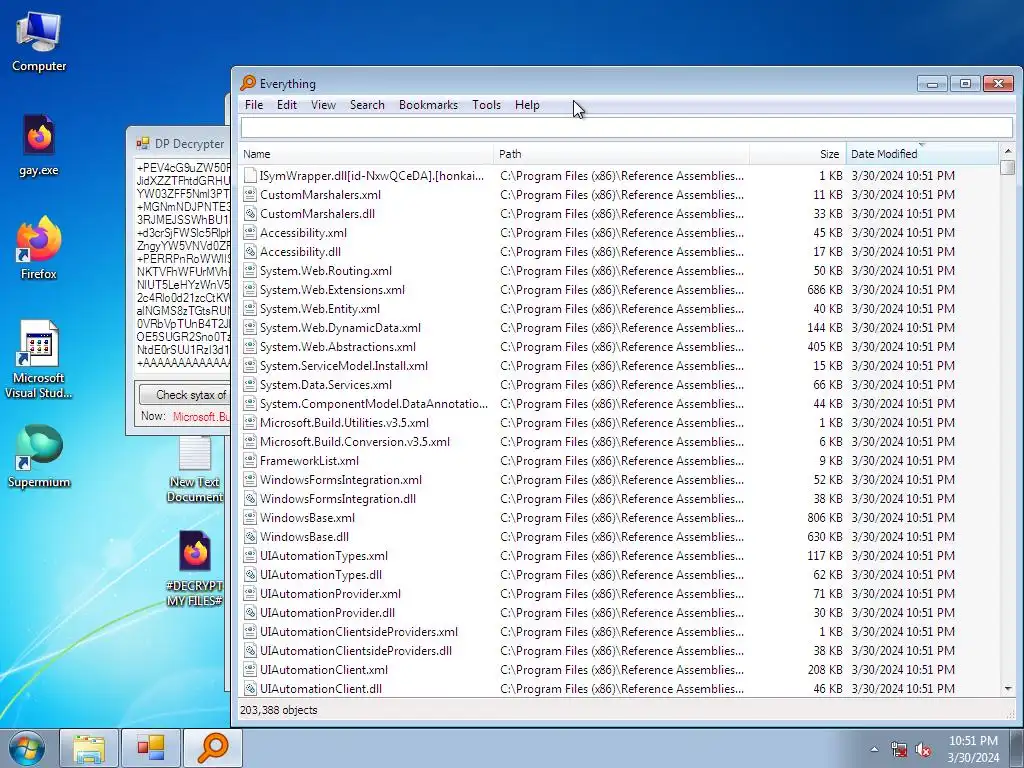
Task: Click the 806 KB size cell
Action: [x=824, y=518]
